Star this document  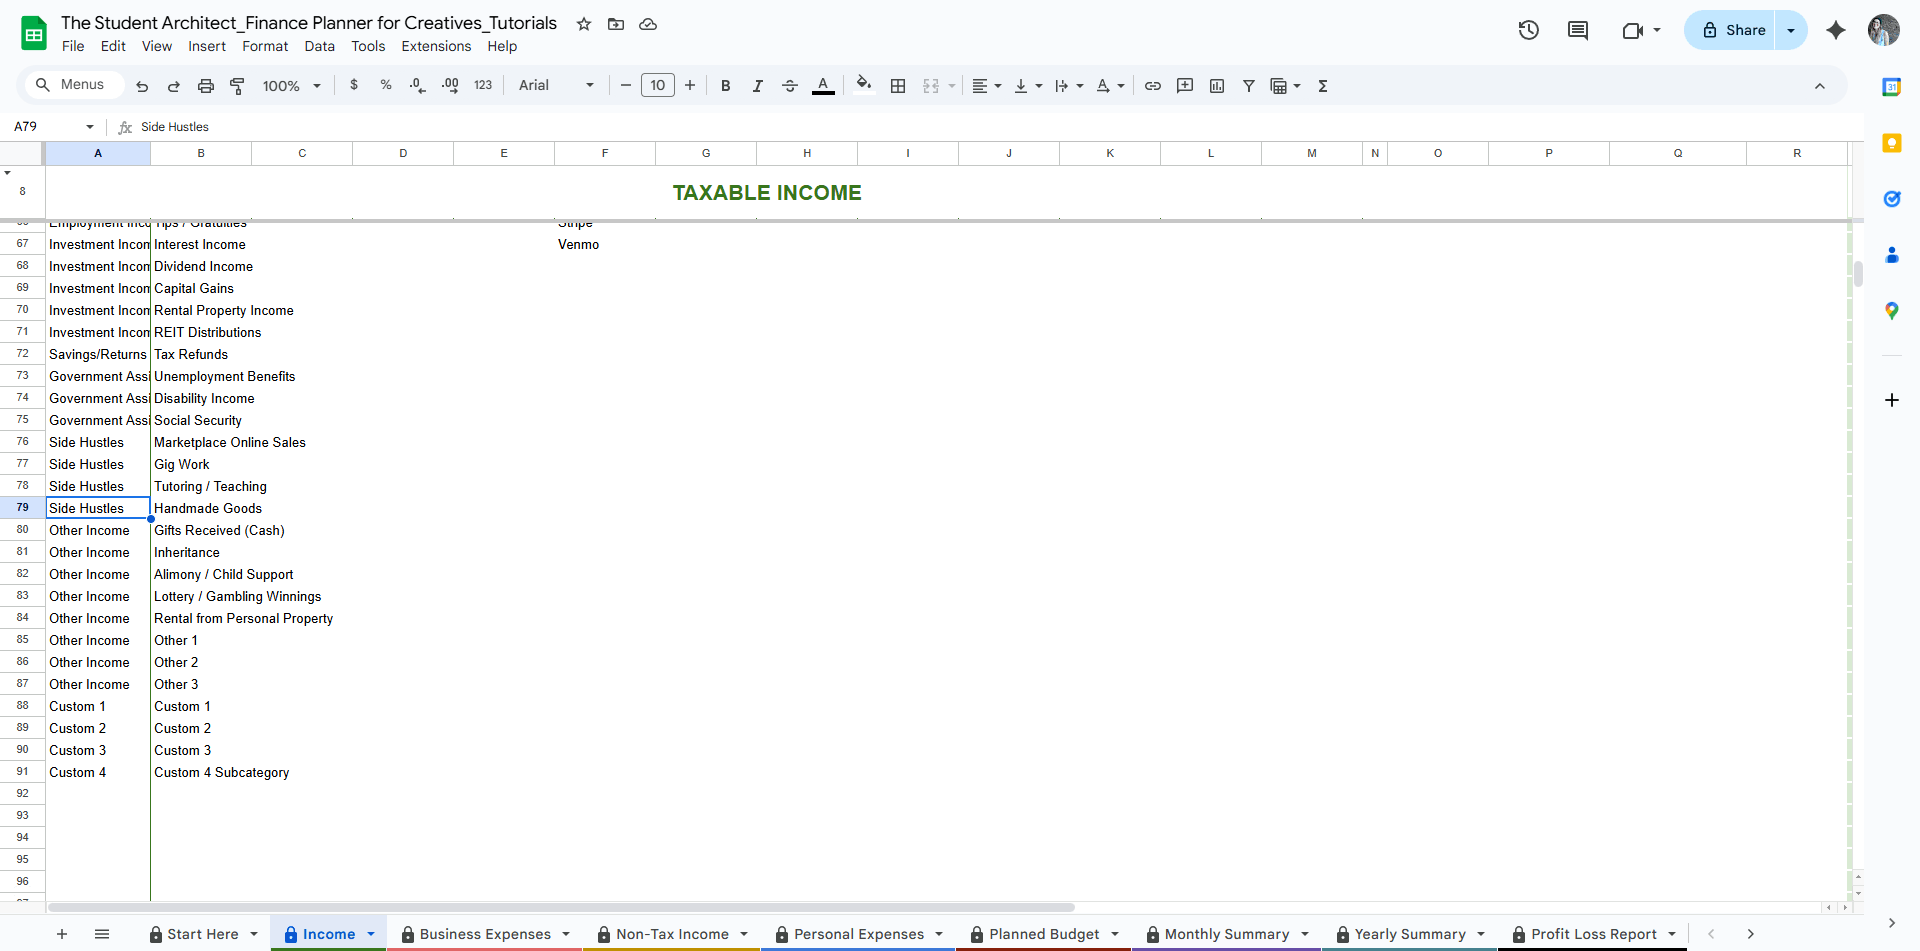point(584,24)
